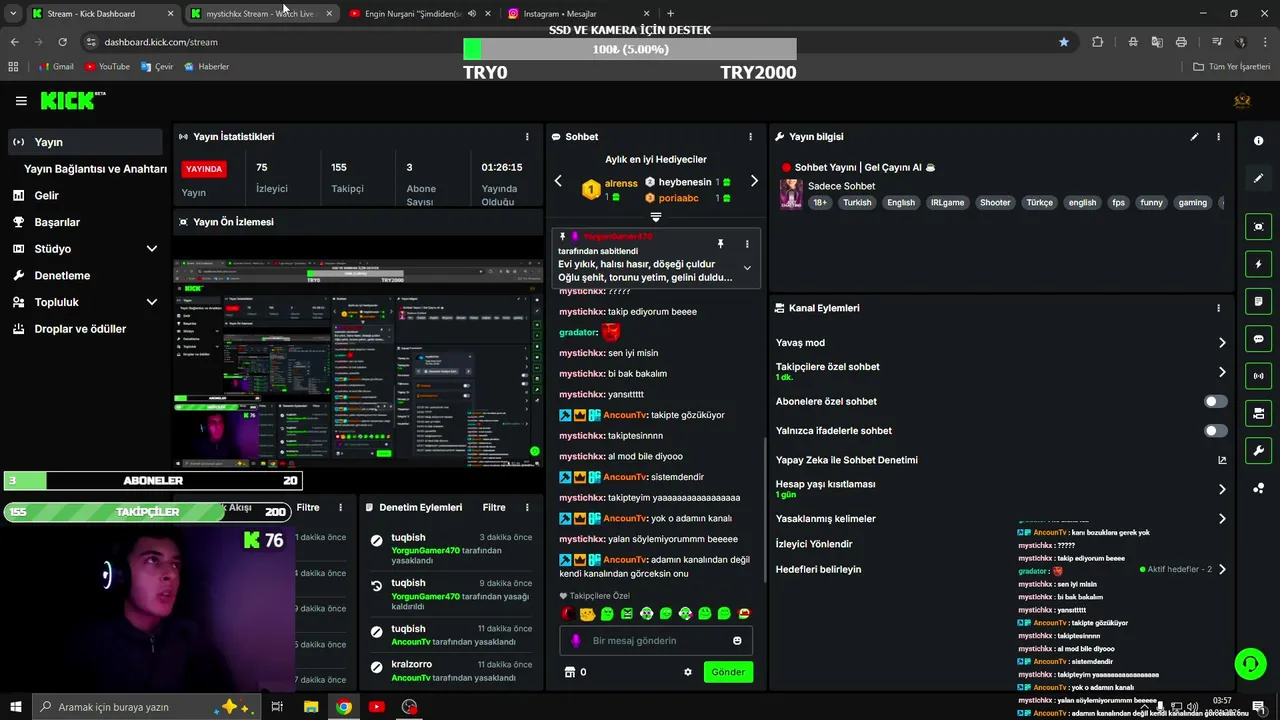
Task: Collapse the top gifters list handle
Action: (656, 217)
